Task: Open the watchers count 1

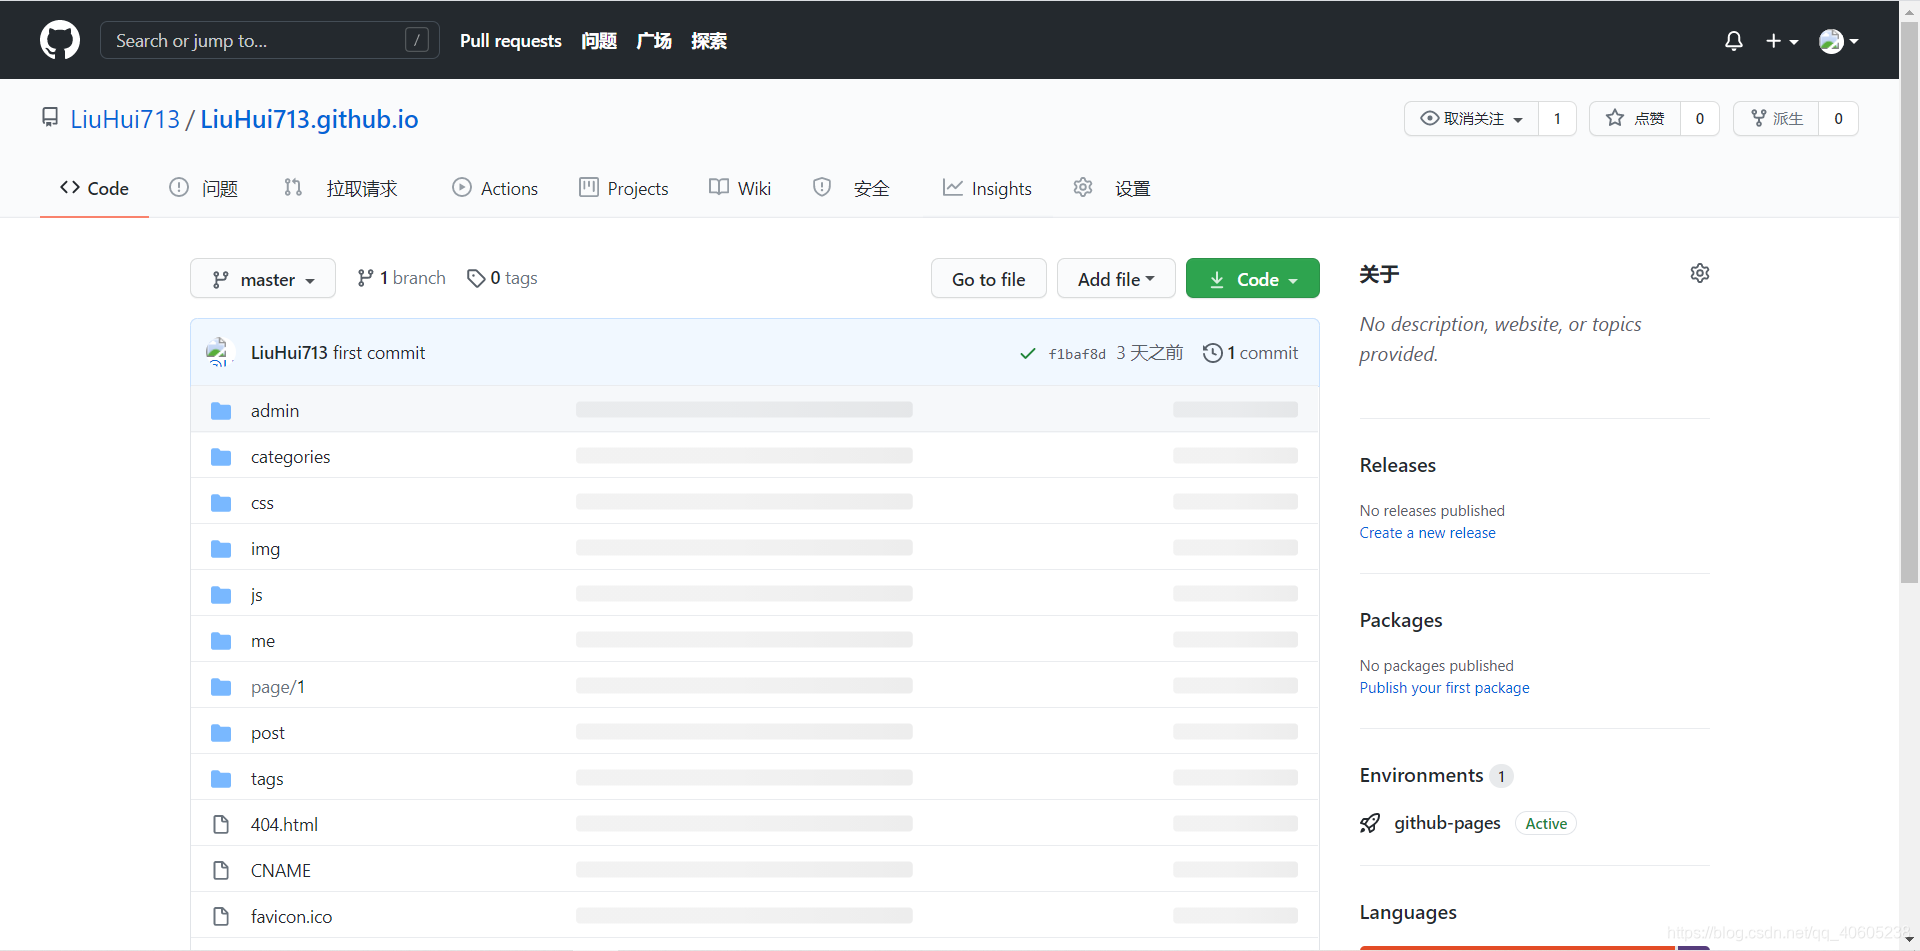Action: (x=1557, y=118)
